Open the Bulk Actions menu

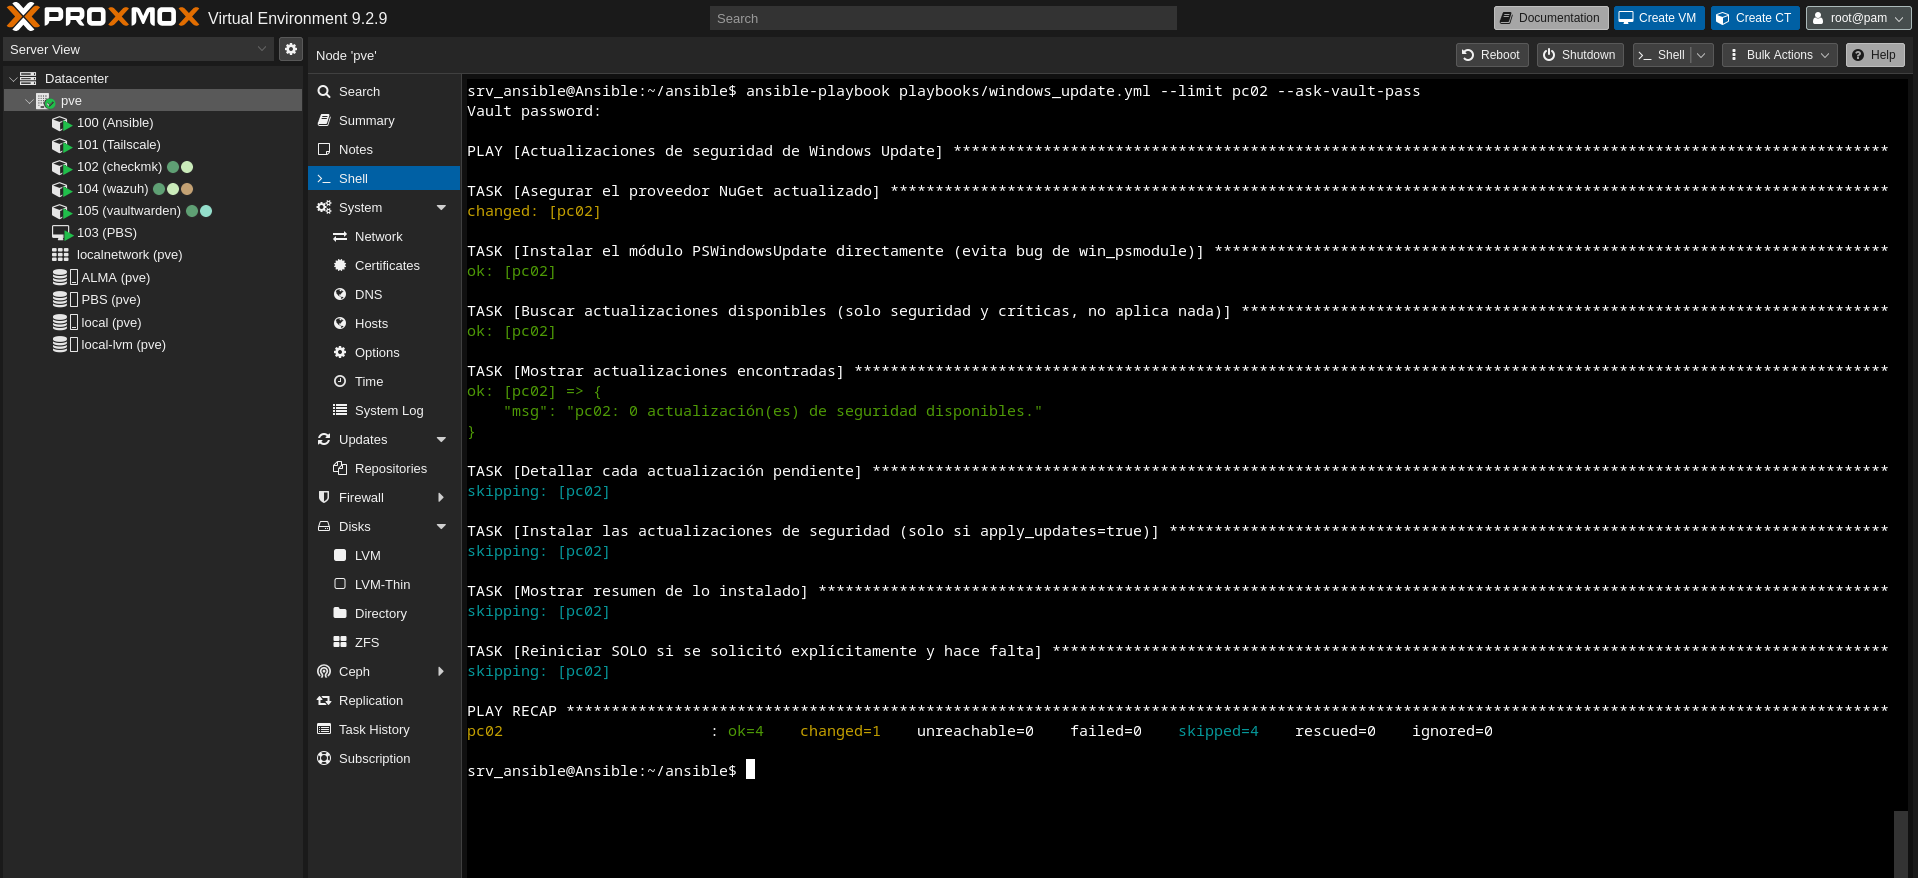tap(1779, 55)
